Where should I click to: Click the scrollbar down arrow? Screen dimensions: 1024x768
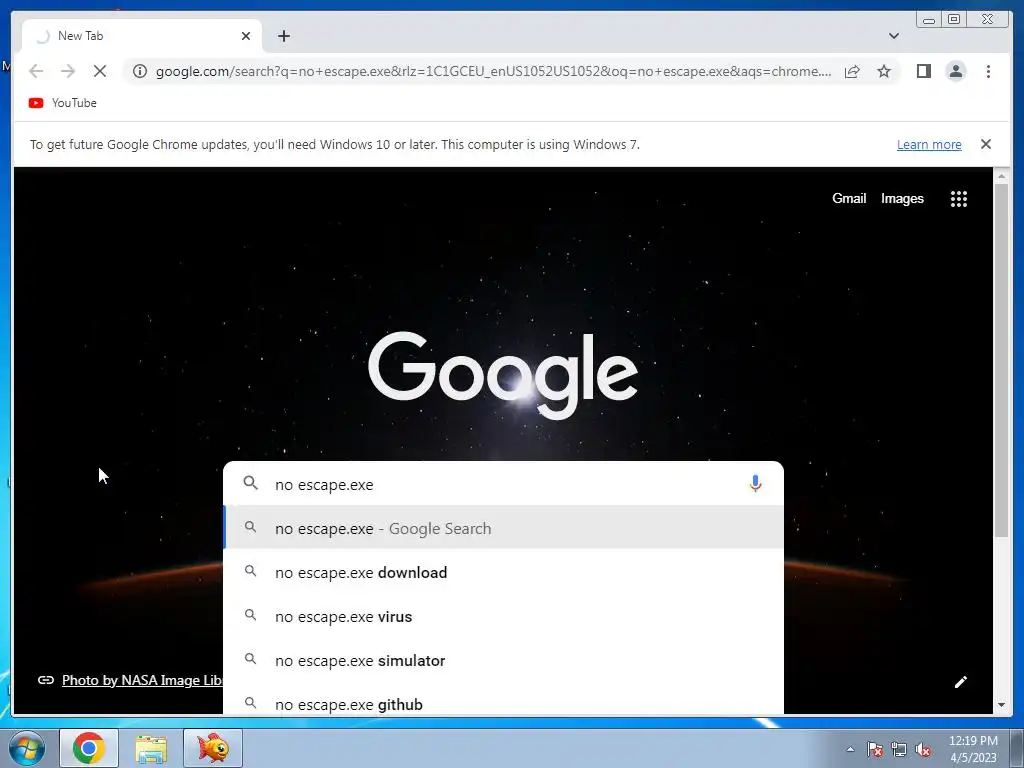click(1001, 705)
